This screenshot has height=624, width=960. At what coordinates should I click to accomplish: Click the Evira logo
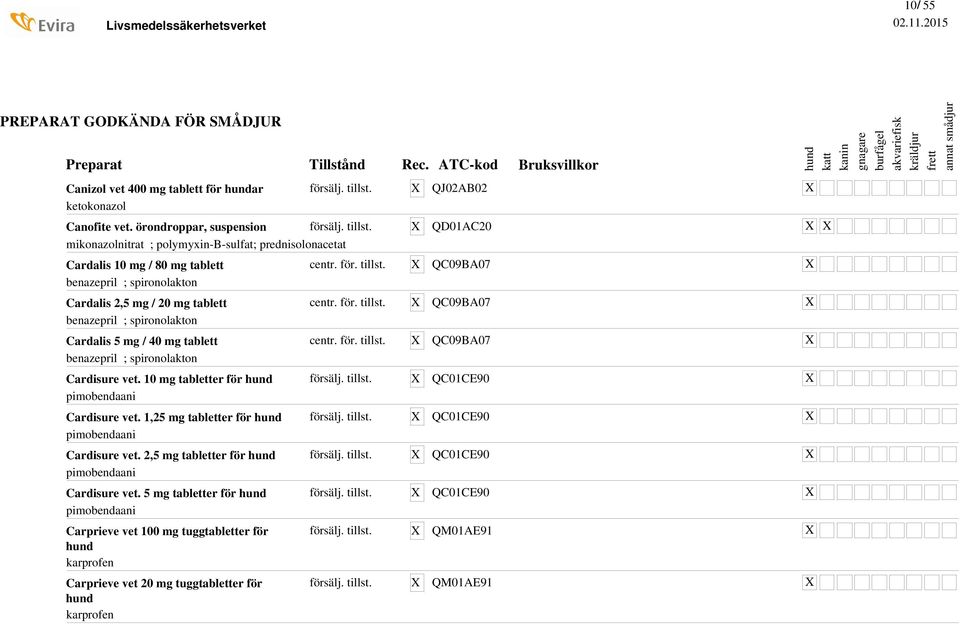coord(42,23)
